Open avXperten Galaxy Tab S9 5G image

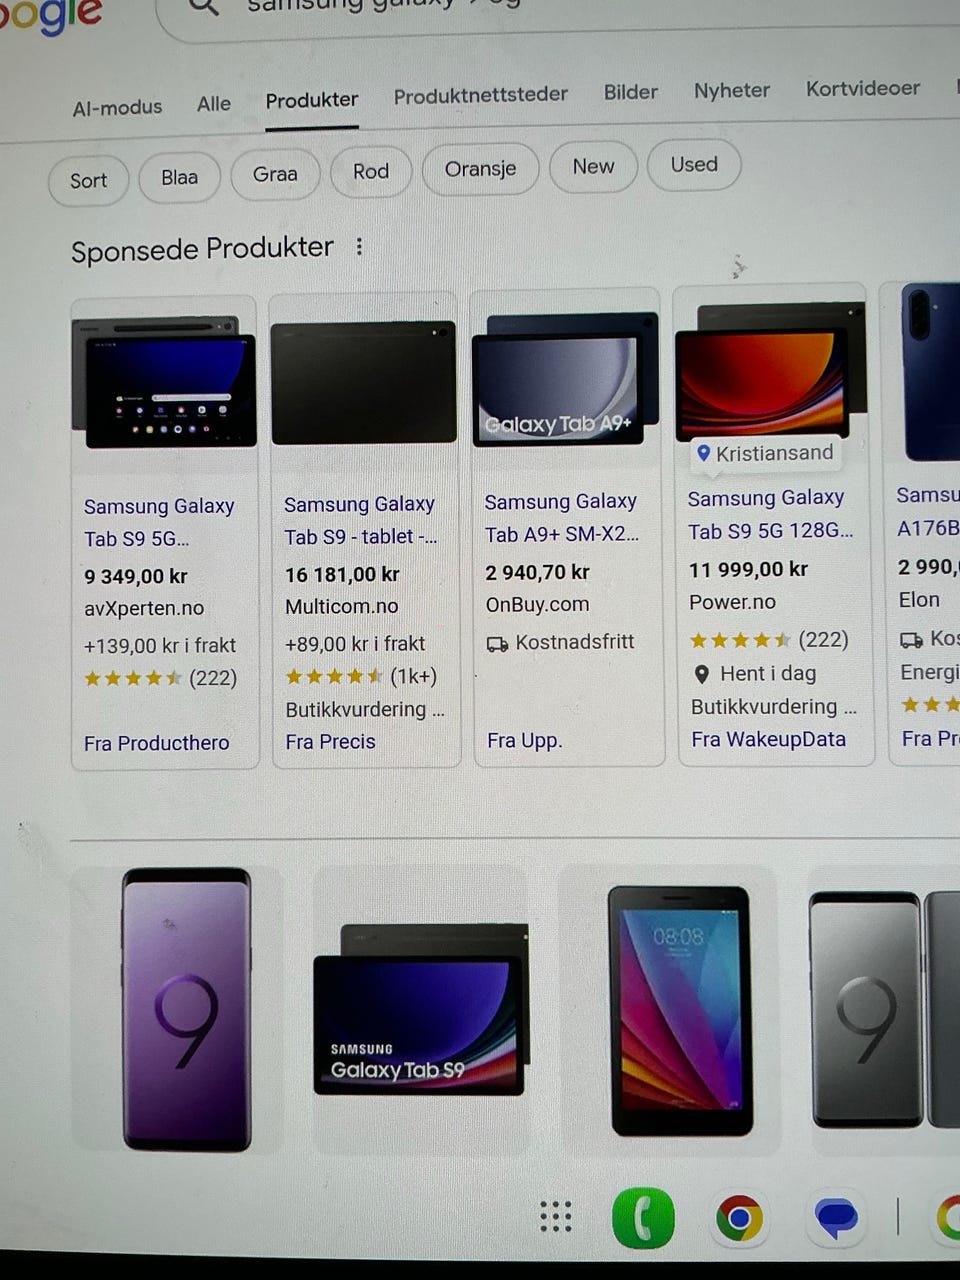pos(163,382)
